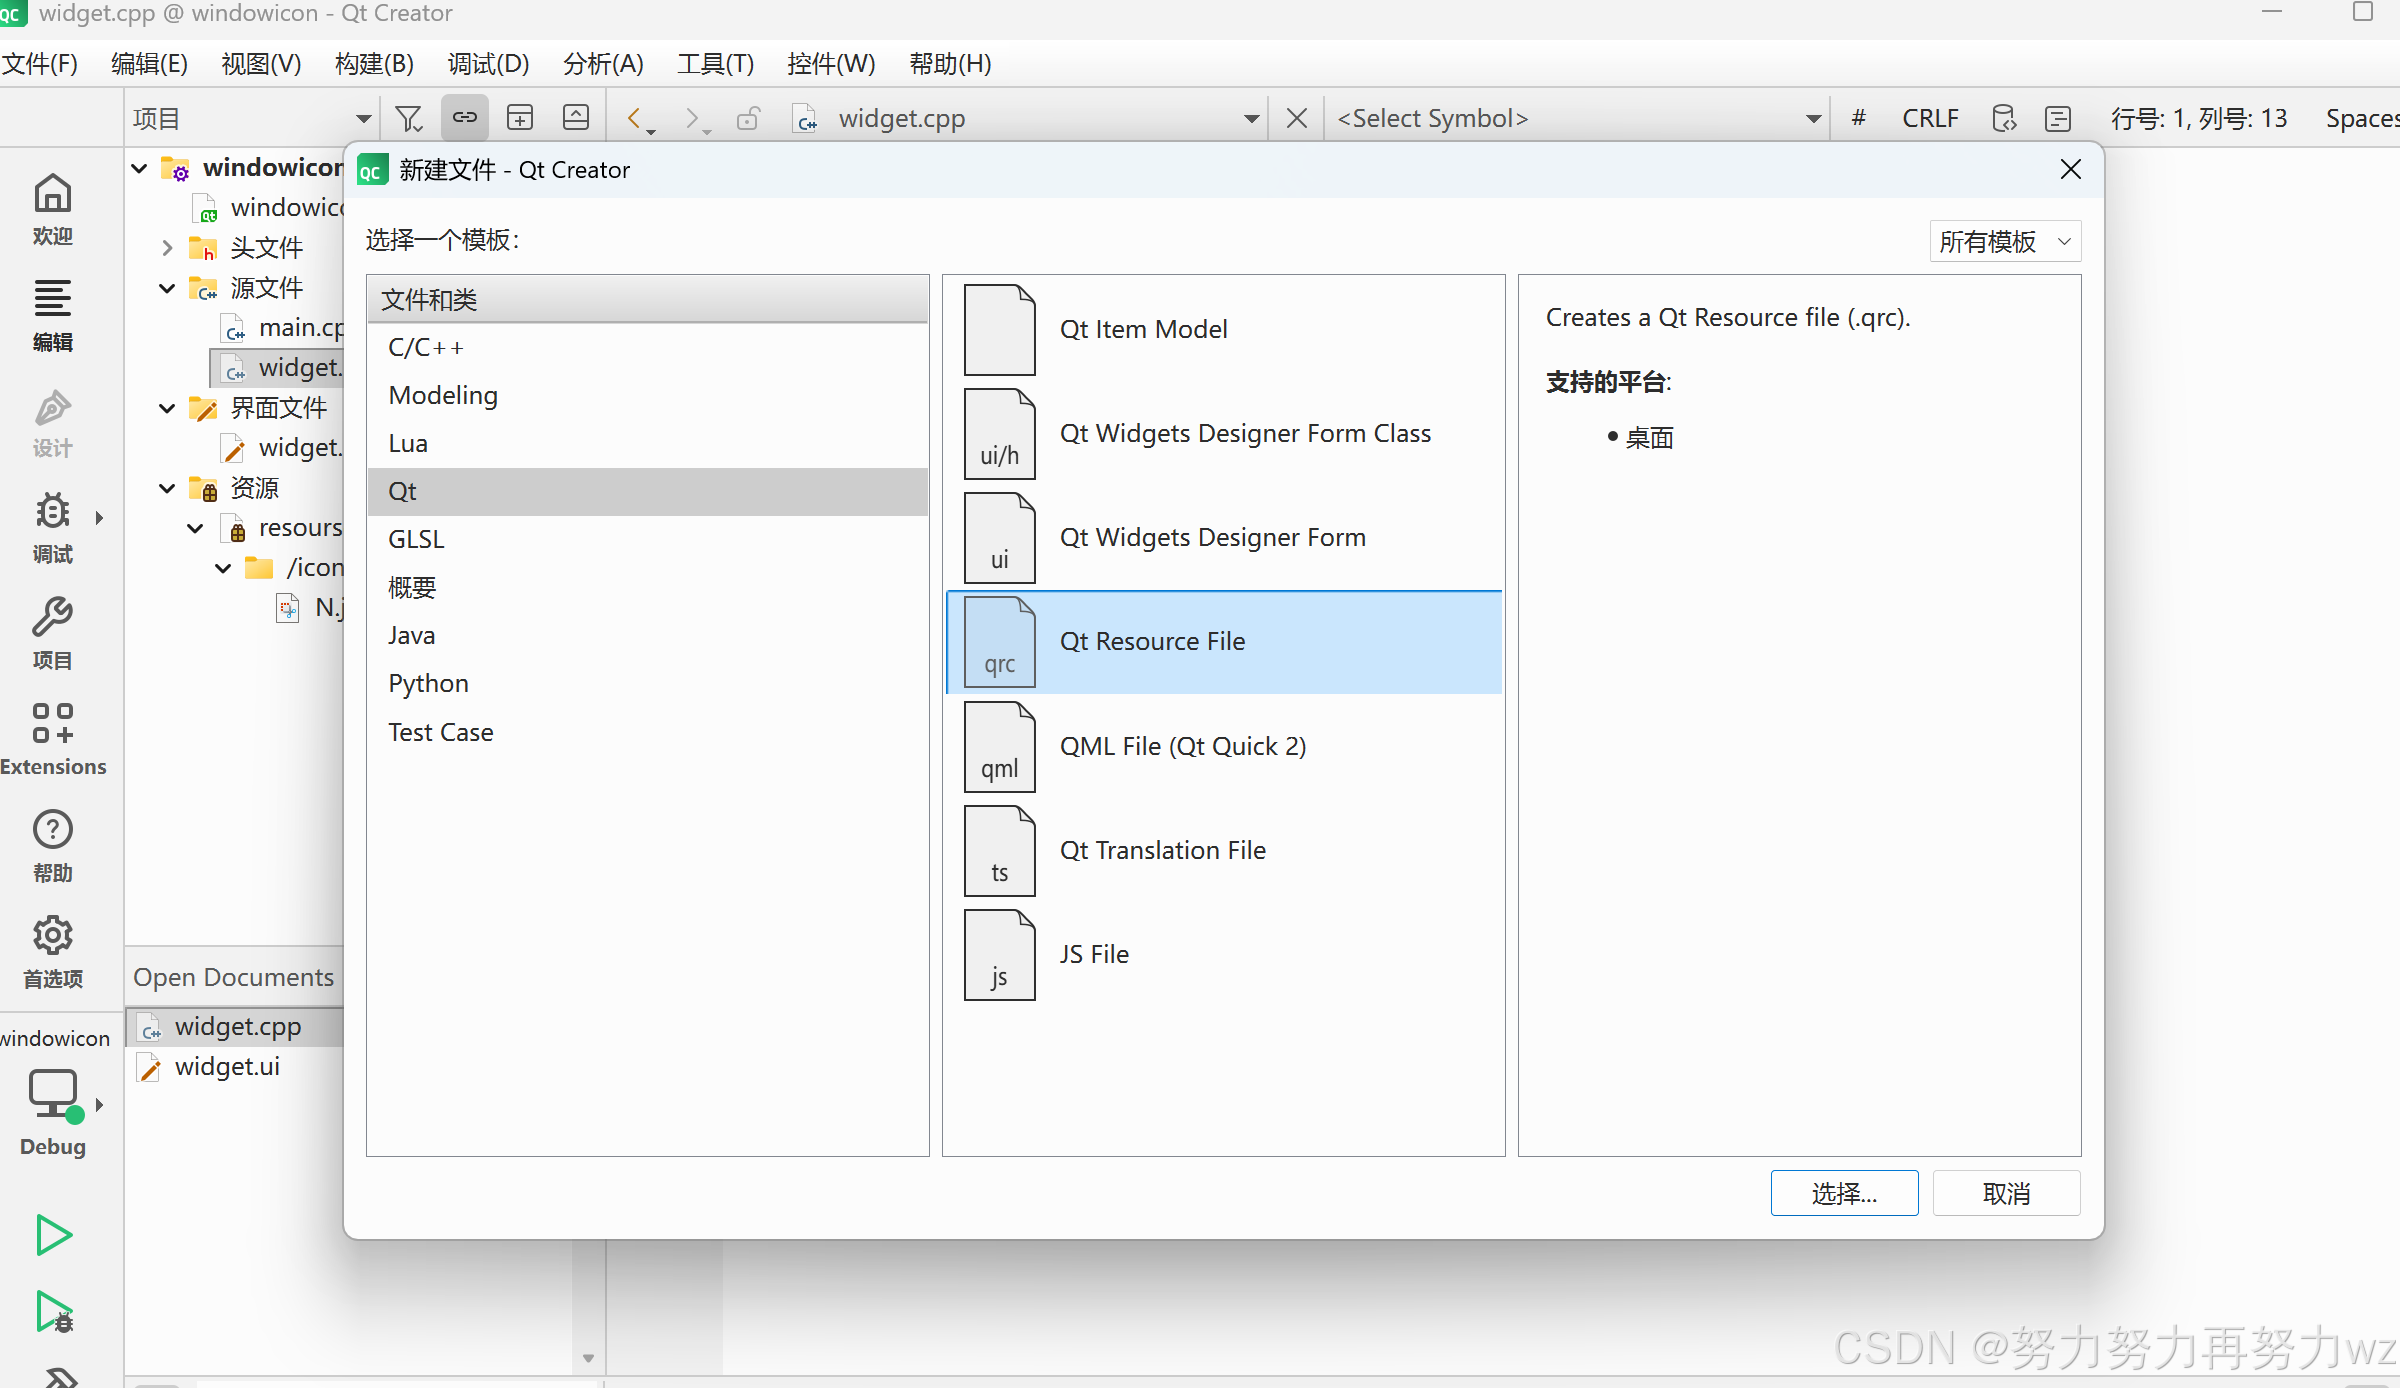This screenshot has height=1388, width=2400.
Task: Switch to 编辑 (Edit) mode
Action: click(52, 314)
